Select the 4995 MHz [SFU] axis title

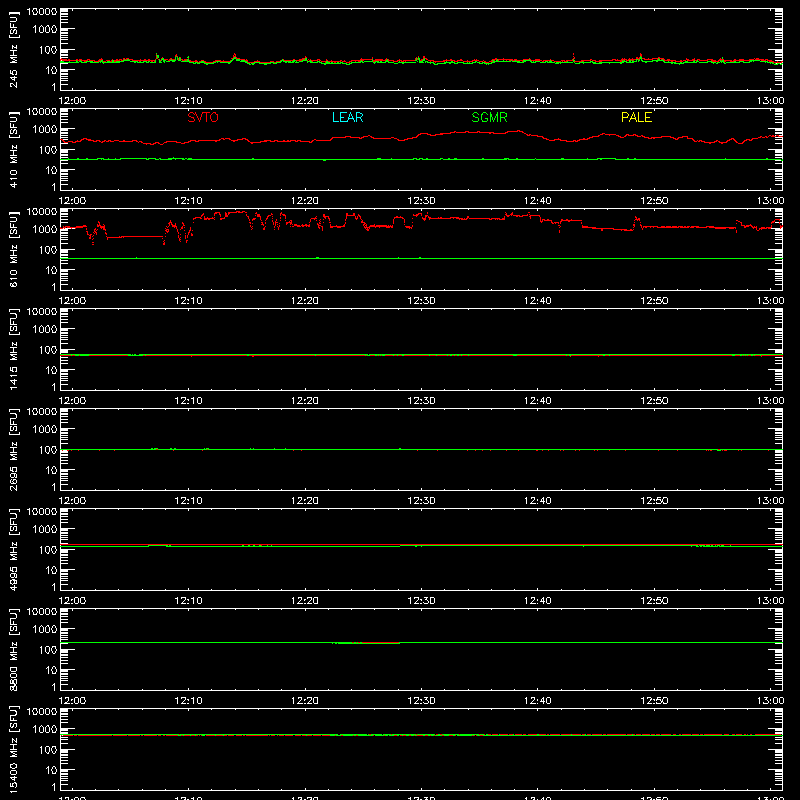tap(13, 550)
